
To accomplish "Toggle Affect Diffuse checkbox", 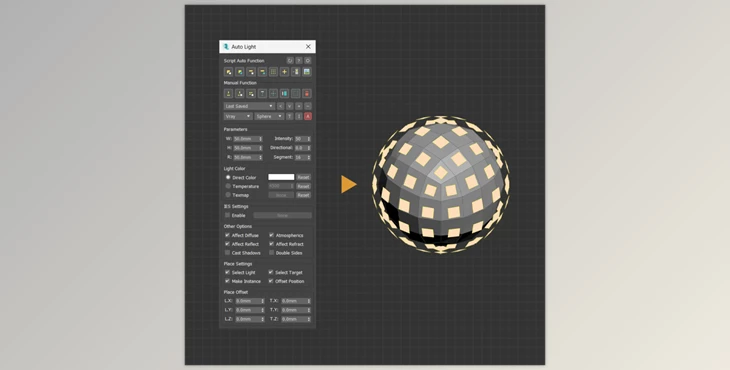I will click(227, 235).
